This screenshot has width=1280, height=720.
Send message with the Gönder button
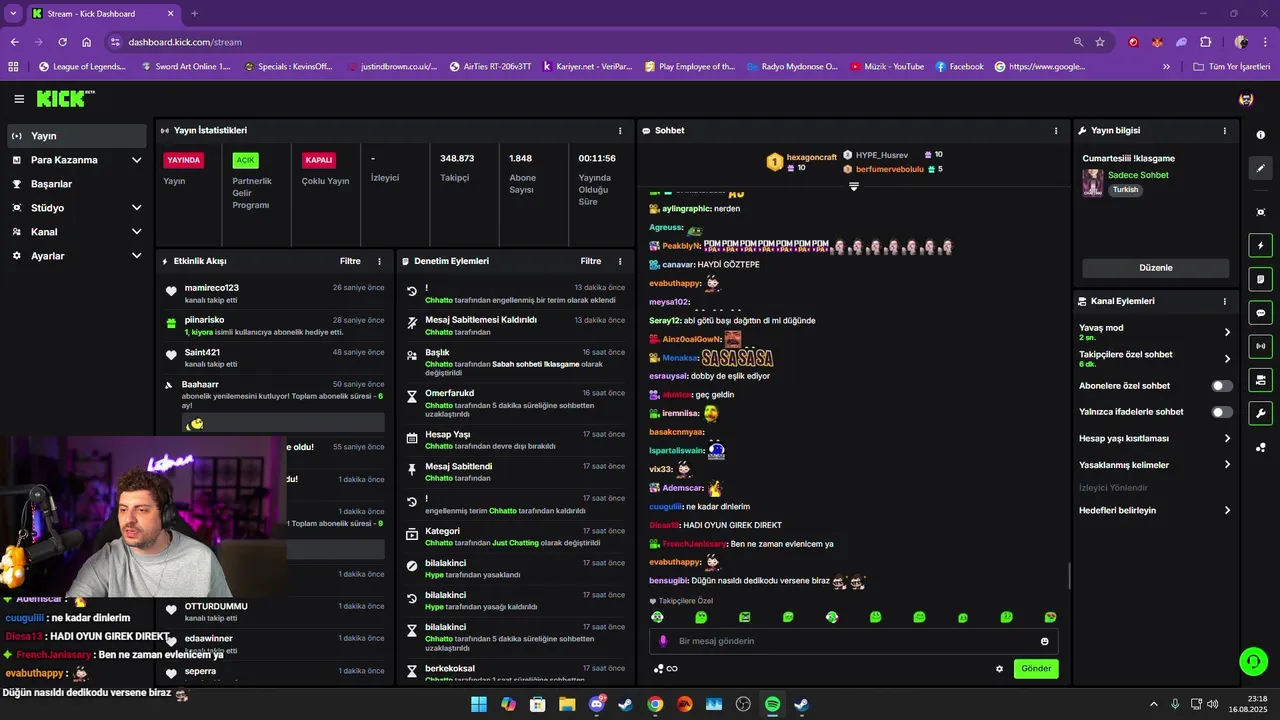(1036, 669)
